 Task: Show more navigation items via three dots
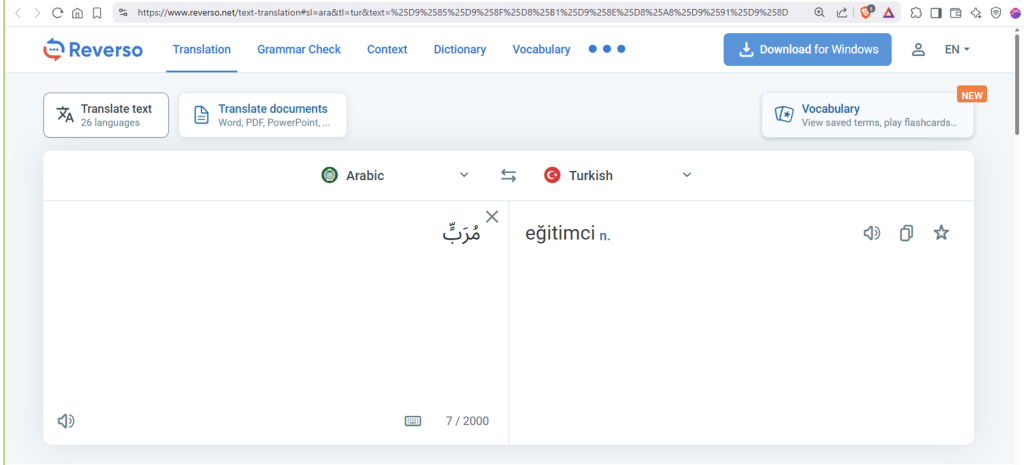click(x=606, y=49)
